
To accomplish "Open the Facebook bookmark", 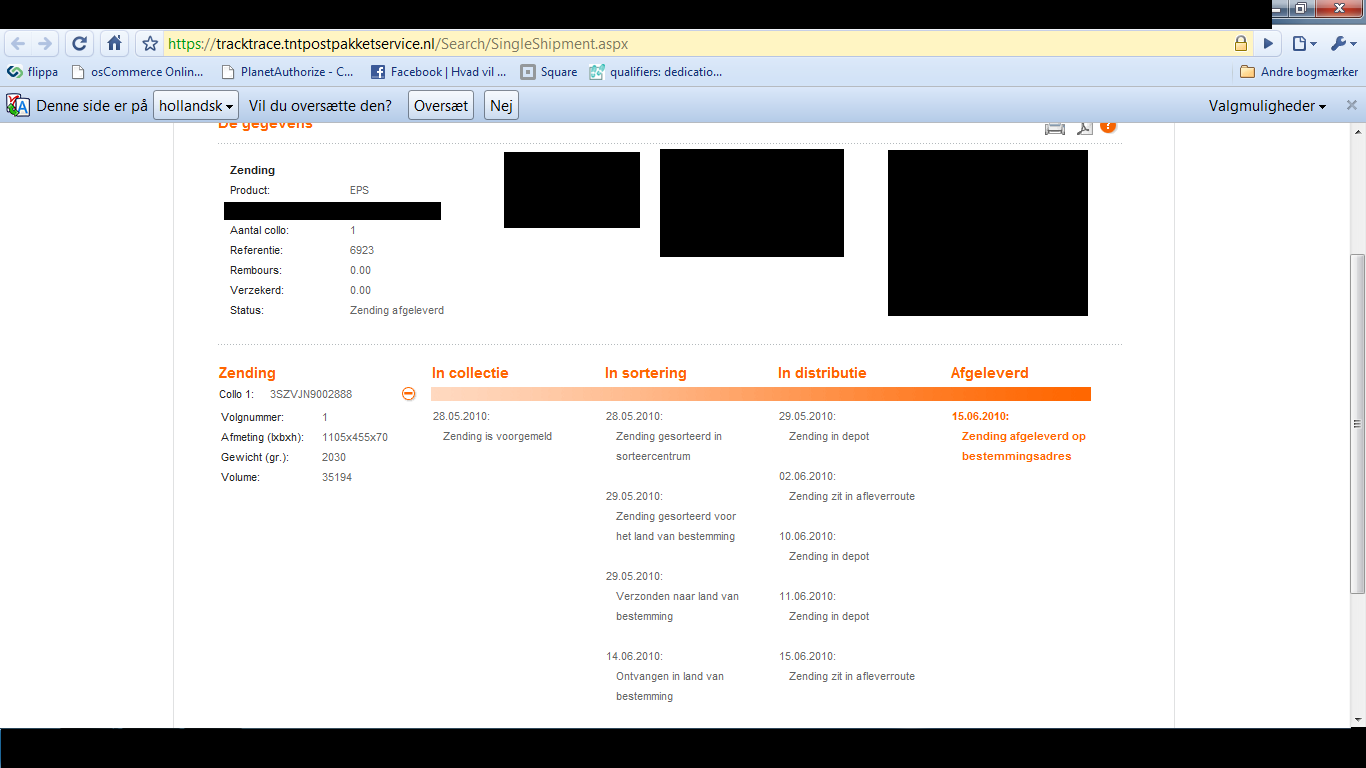I will click(x=438, y=72).
